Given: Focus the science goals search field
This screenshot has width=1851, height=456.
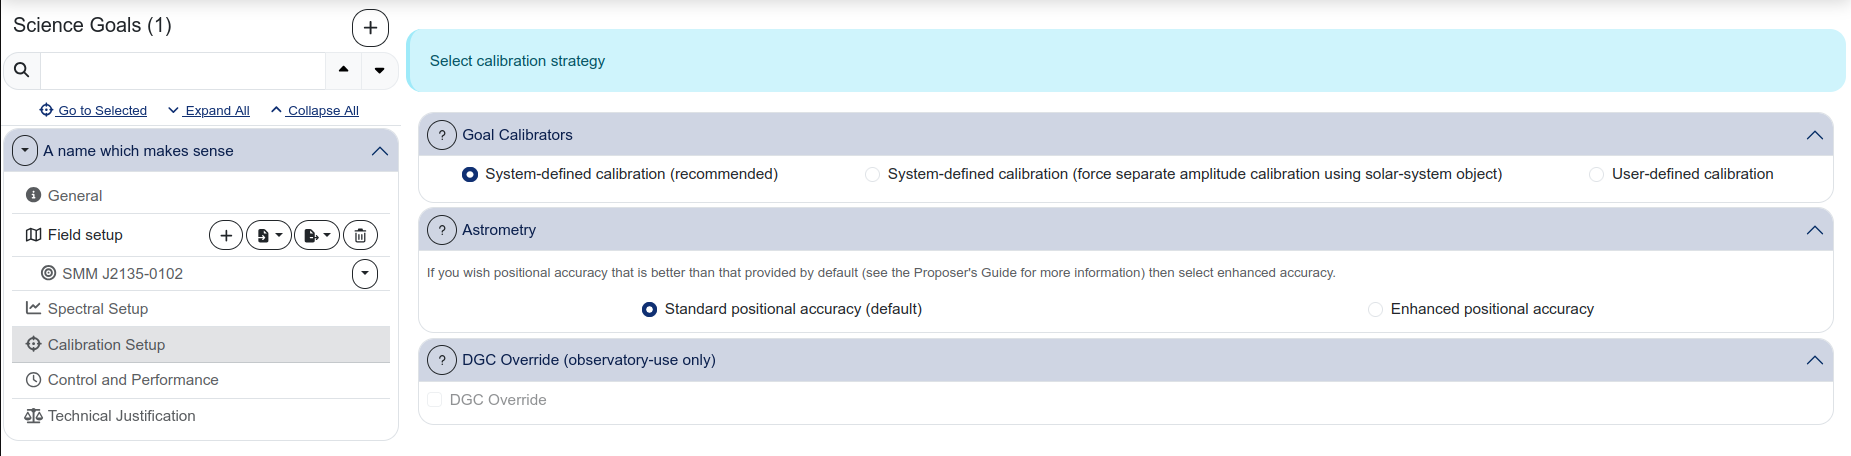Looking at the screenshot, I should click(x=182, y=70).
